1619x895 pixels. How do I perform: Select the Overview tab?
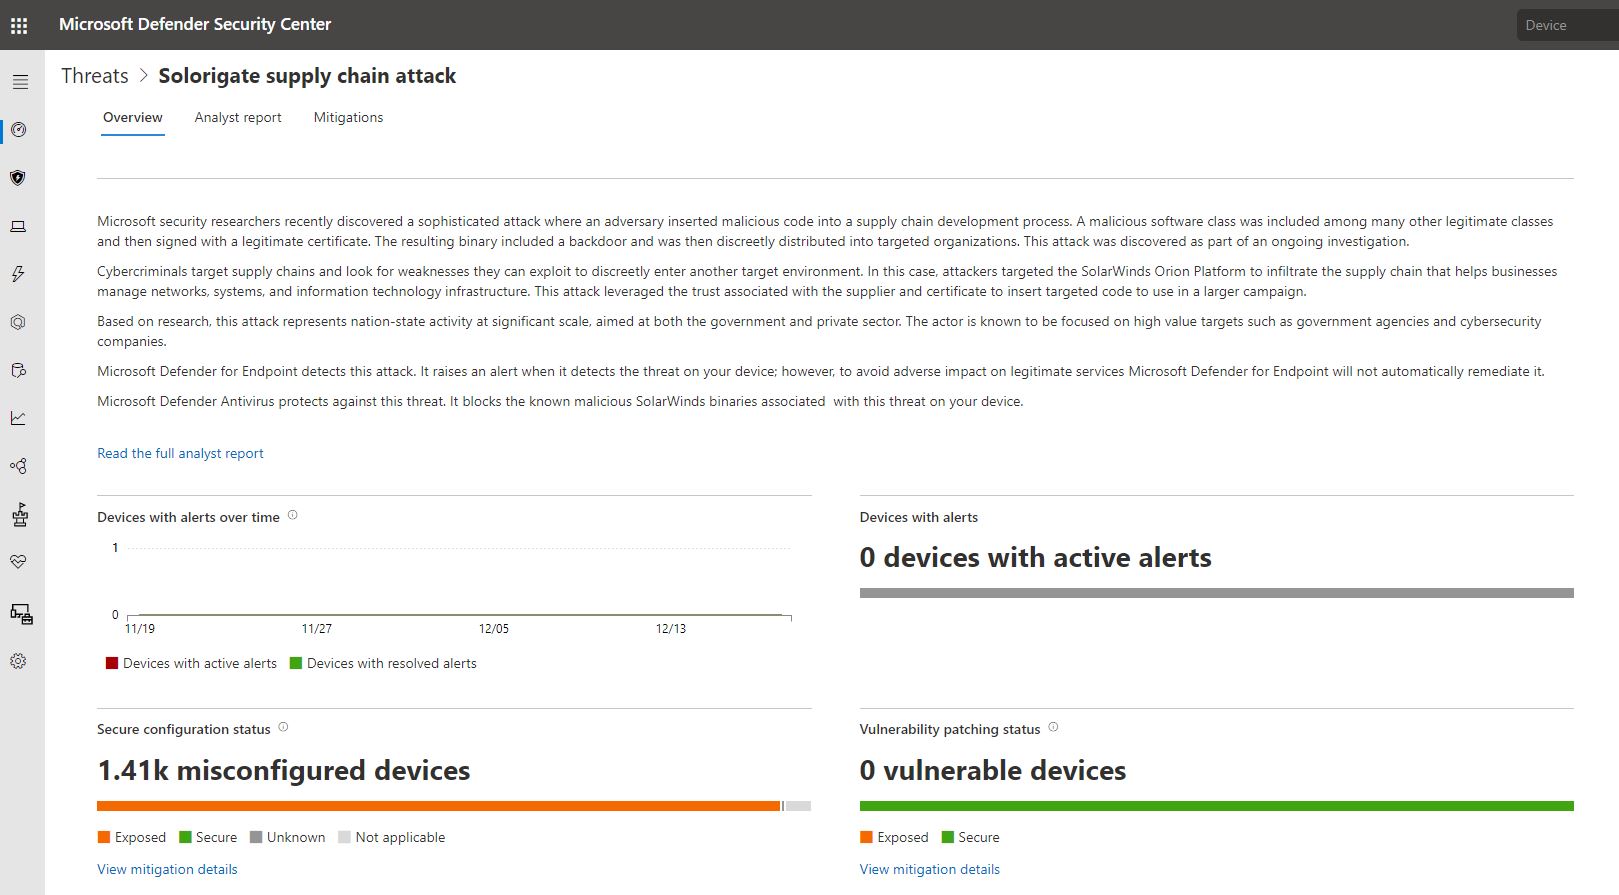point(132,117)
